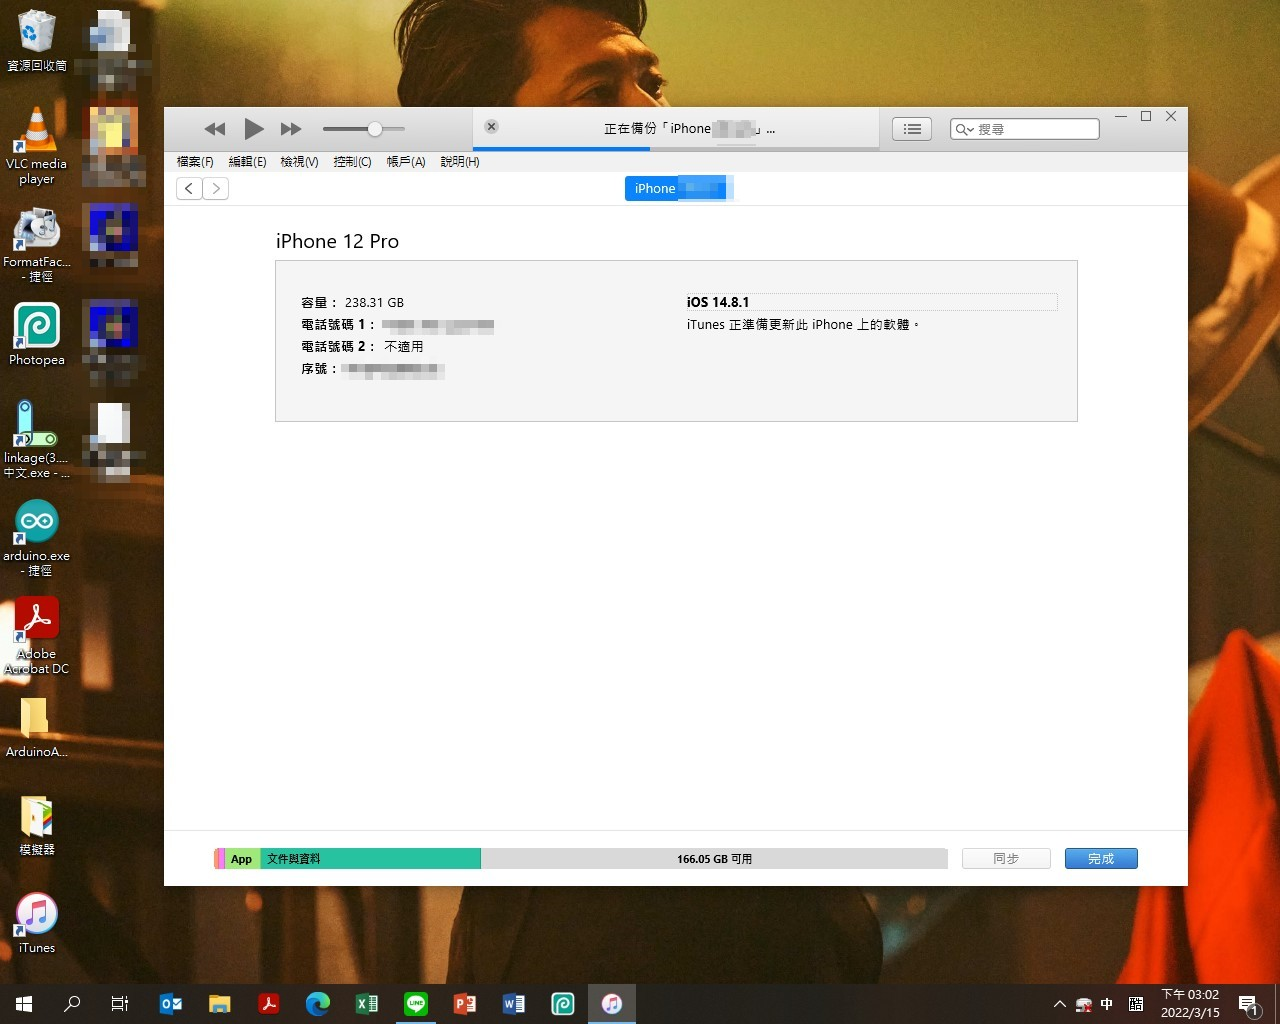Go back with the left chevron button
The height and width of the screenshot is (1024, 1280).
click(x=189, y=188)
